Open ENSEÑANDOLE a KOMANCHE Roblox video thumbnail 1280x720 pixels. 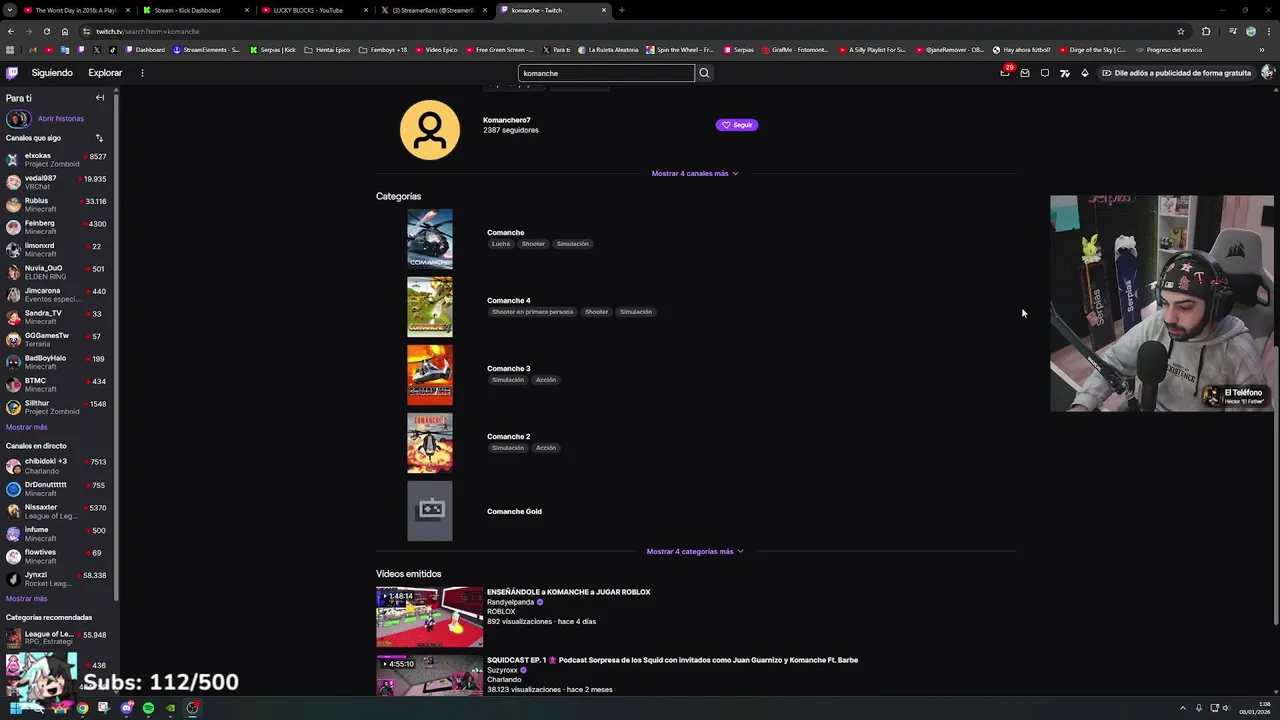point(430,617)
